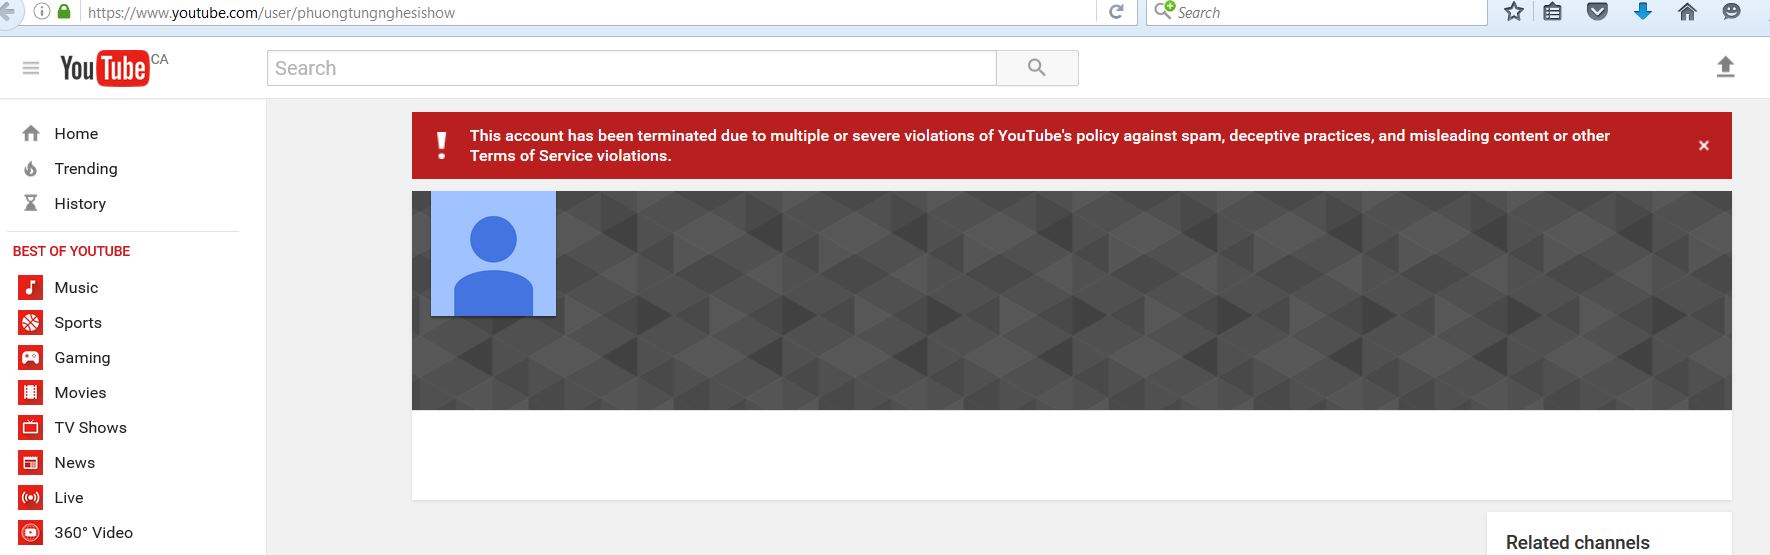Viewport: 1770px width, 555px height.
Task: Select the Live broadcast icon
Action: click(x=31, y=498)
